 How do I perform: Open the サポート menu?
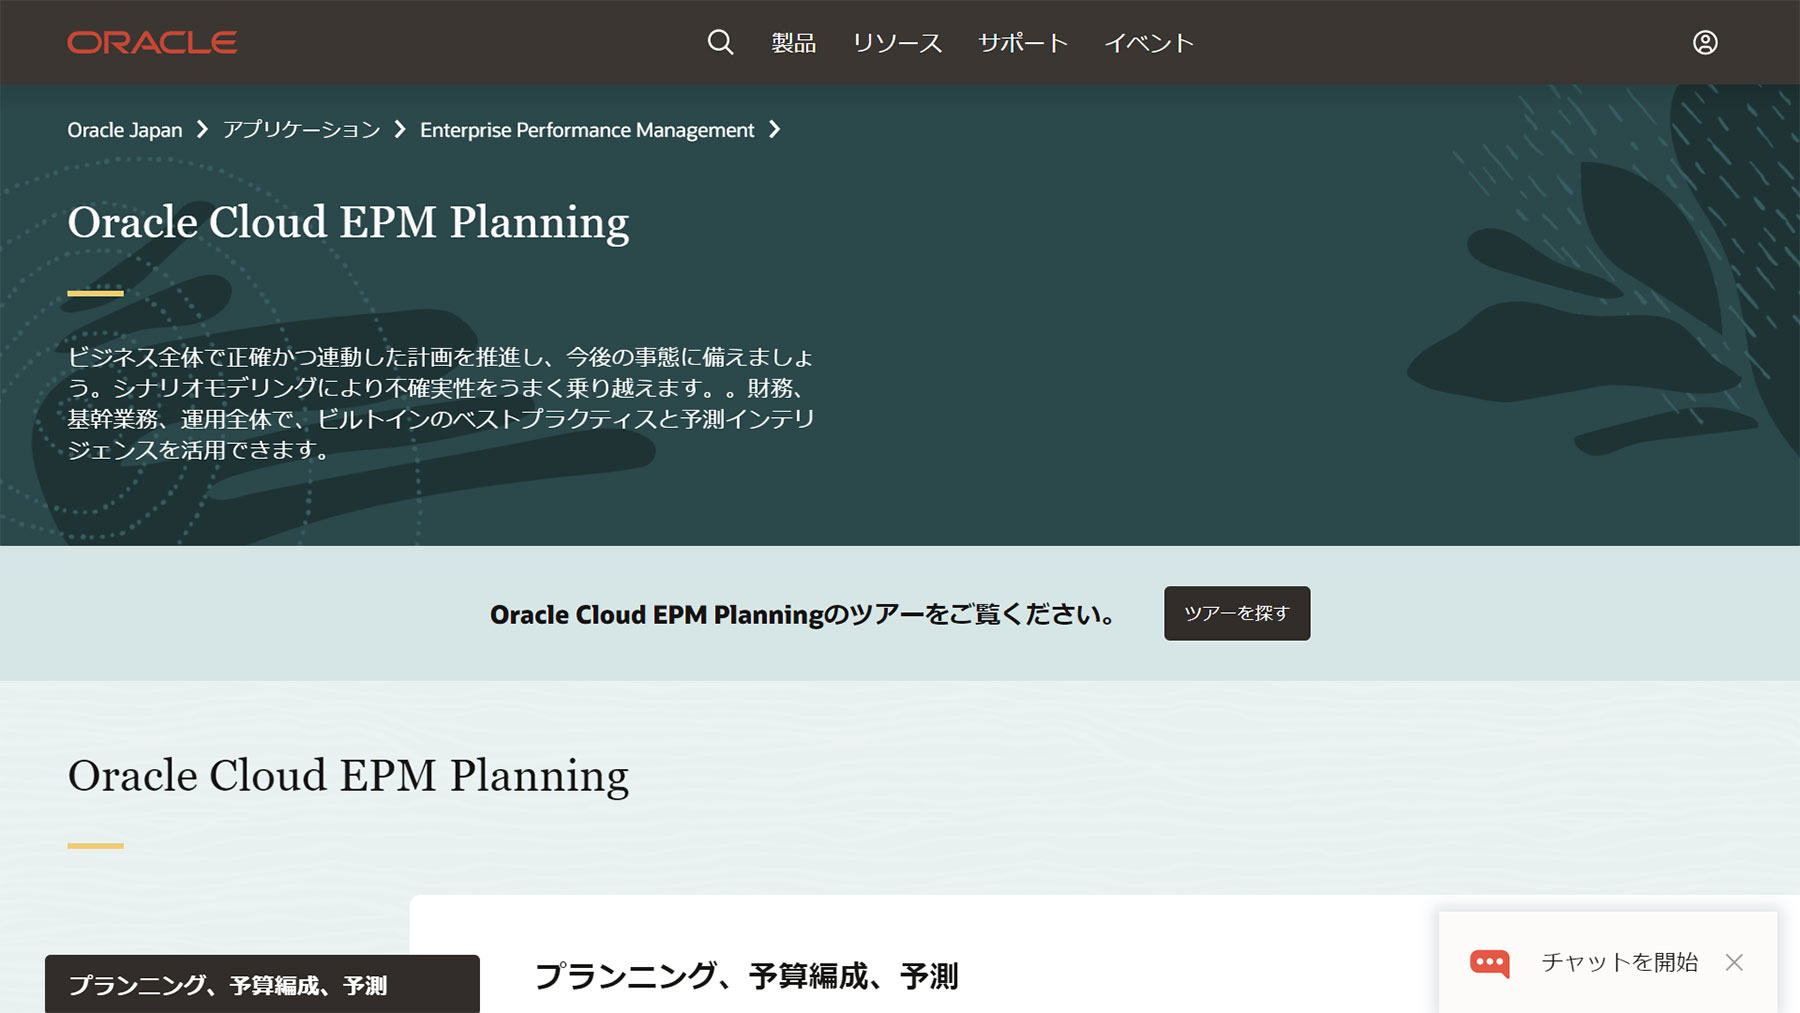pos(1023,43)
